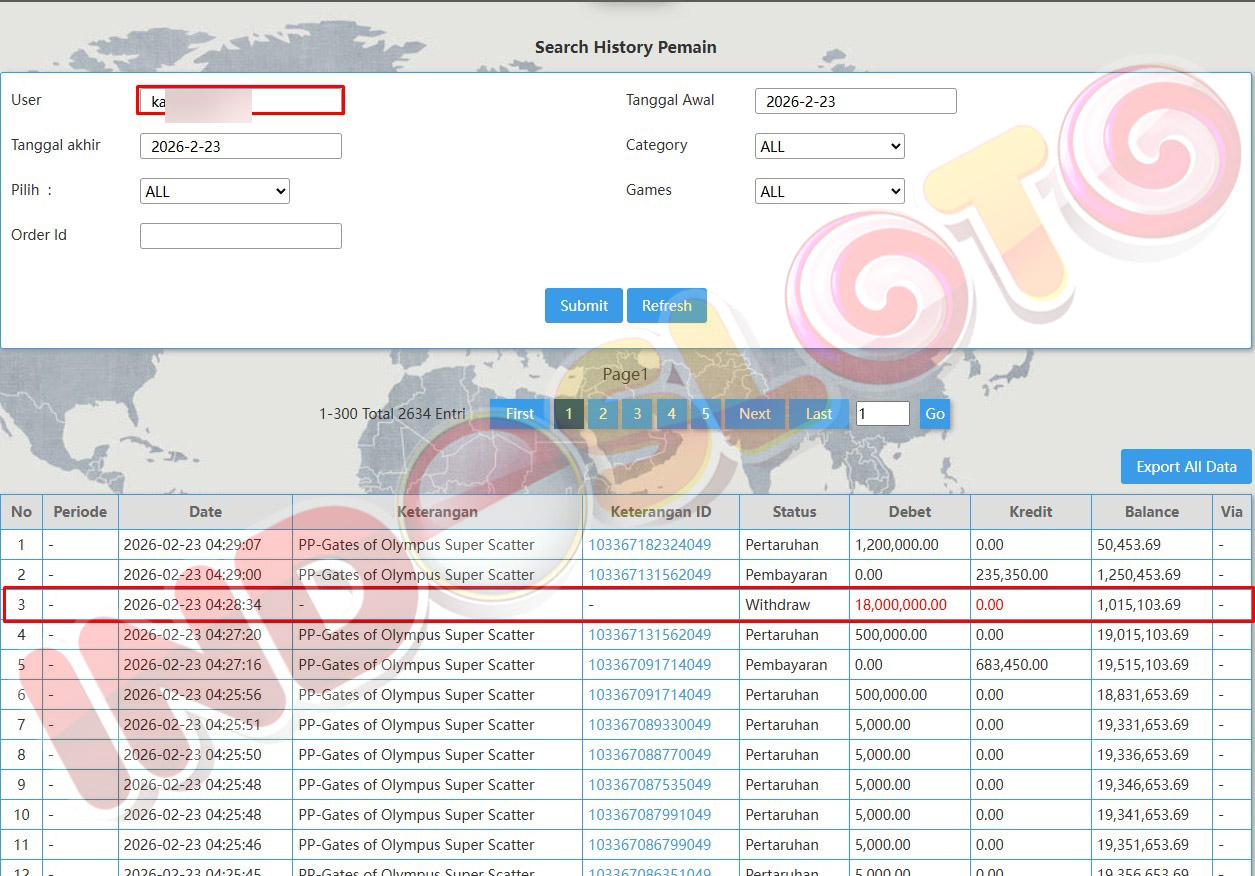Open Keterangan ID link 103367182324049
This screenshot has width=1255, height=876.
tap(649, 545)
